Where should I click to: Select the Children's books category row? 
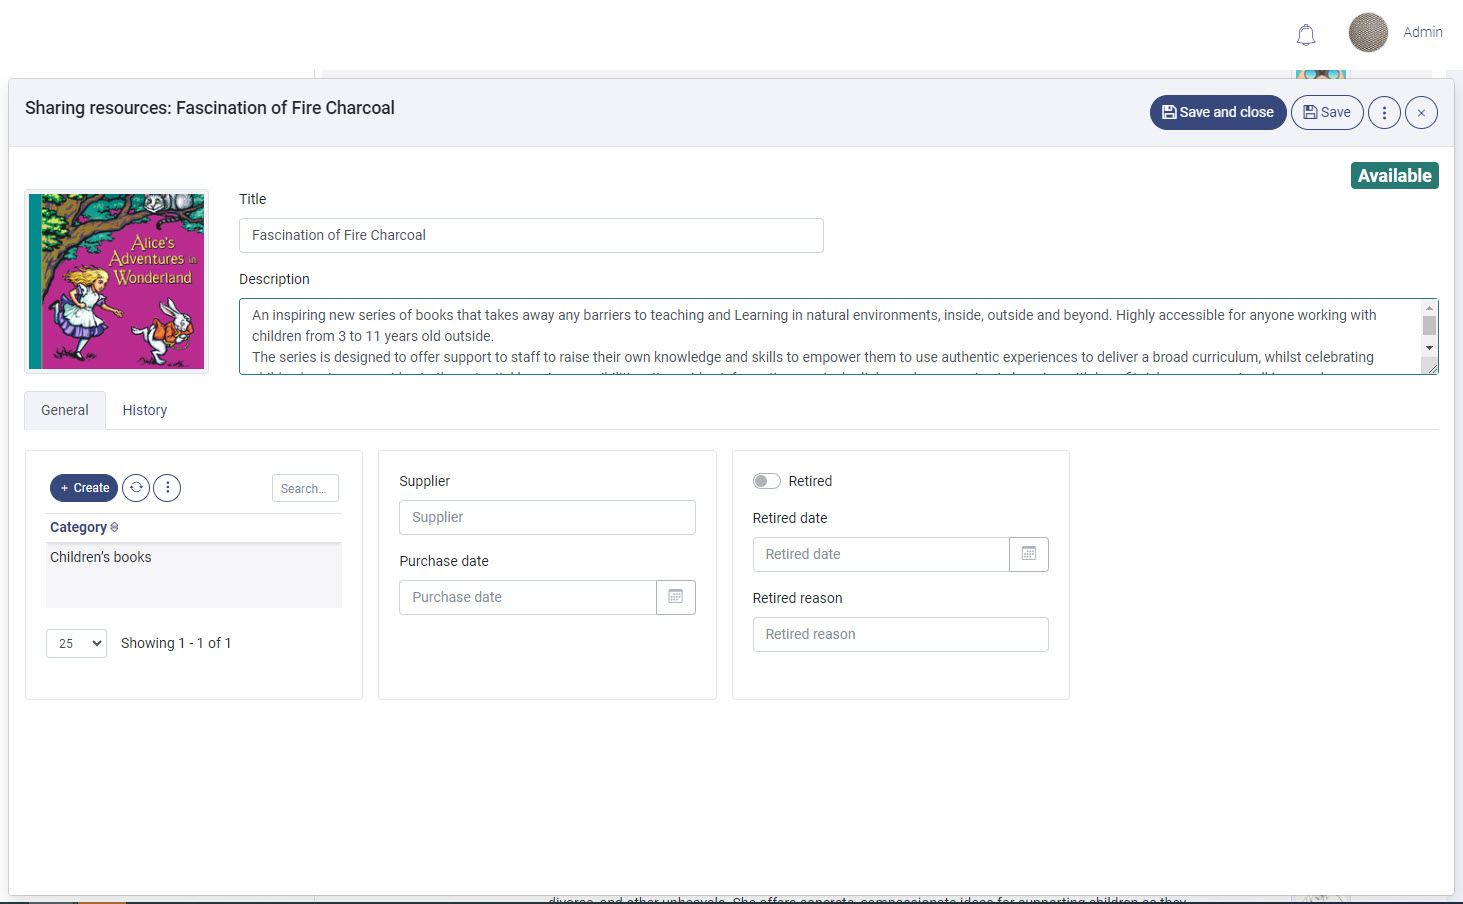tap(100, 557)
